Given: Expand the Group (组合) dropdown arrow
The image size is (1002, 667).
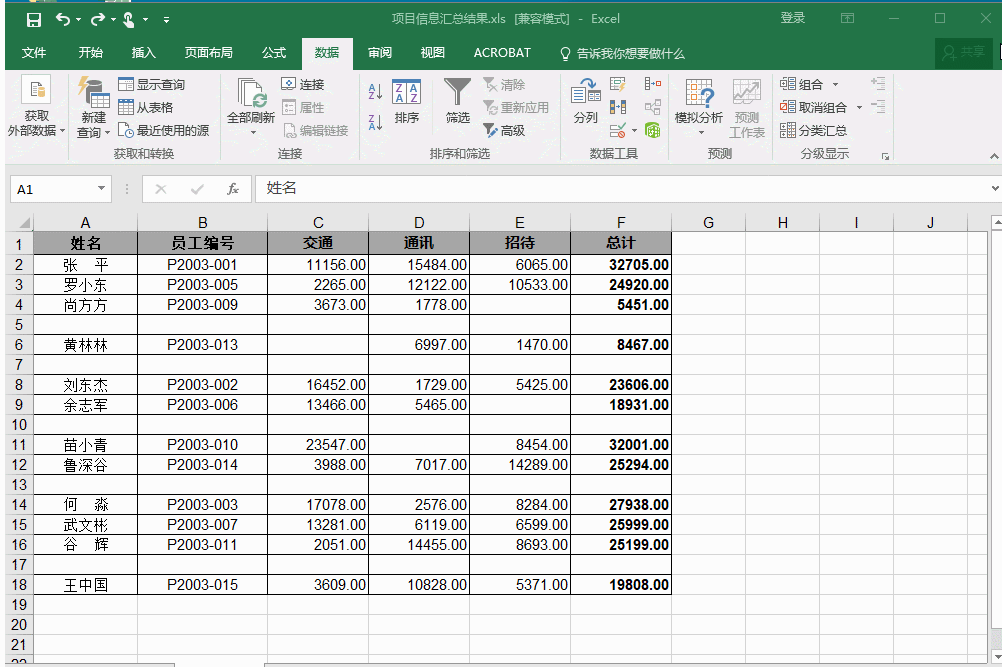Looking at the screenshot, I should pos(835,84).
